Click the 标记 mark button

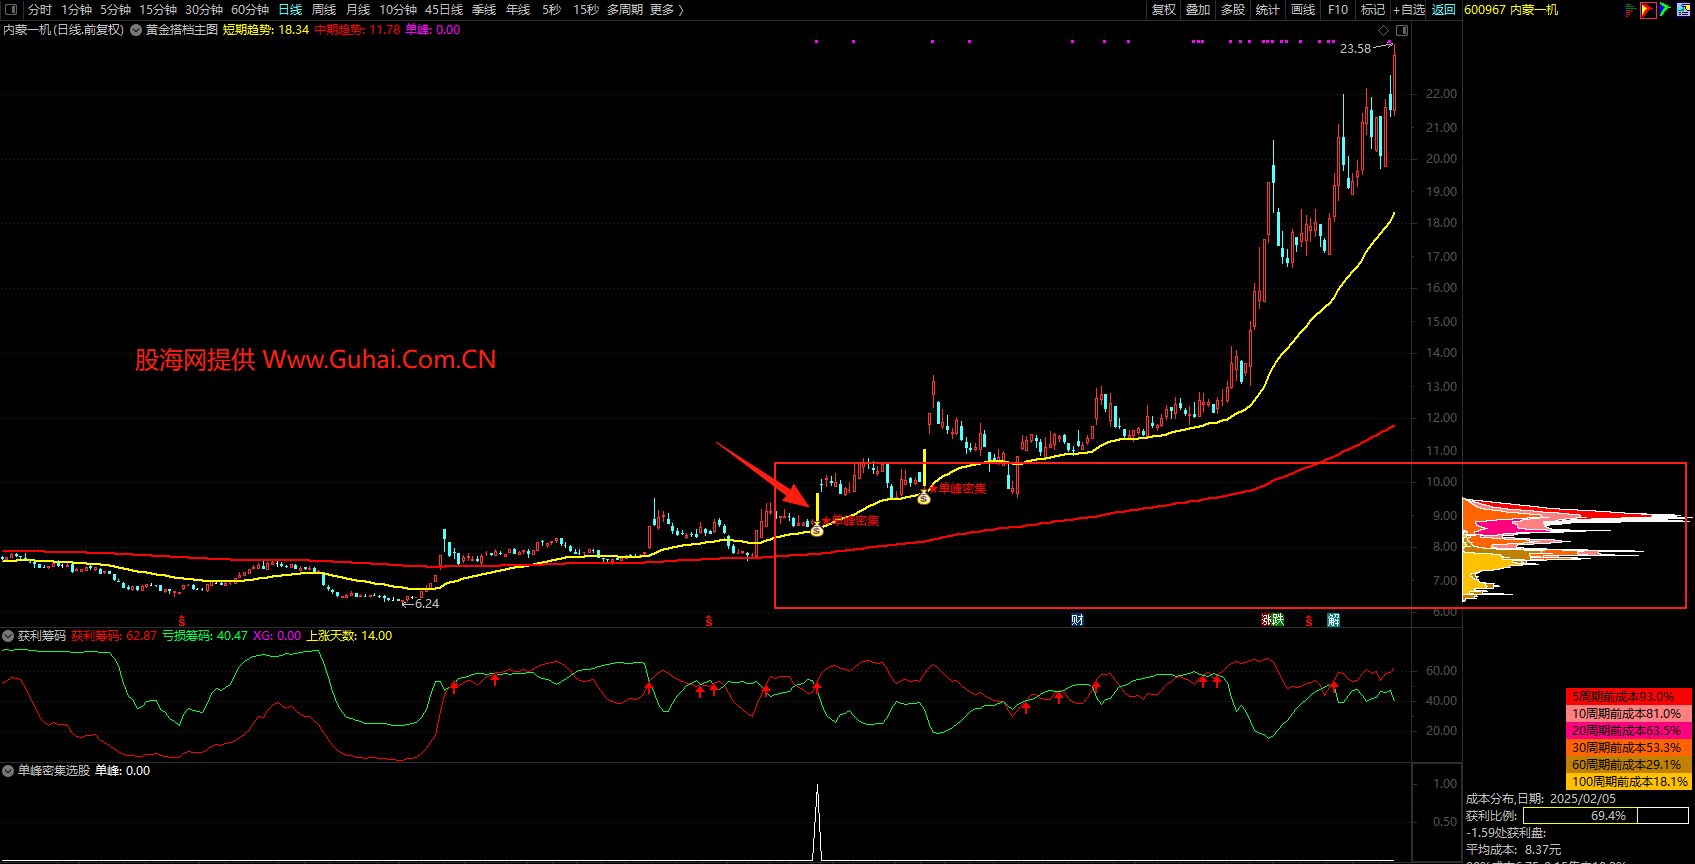1373,10
